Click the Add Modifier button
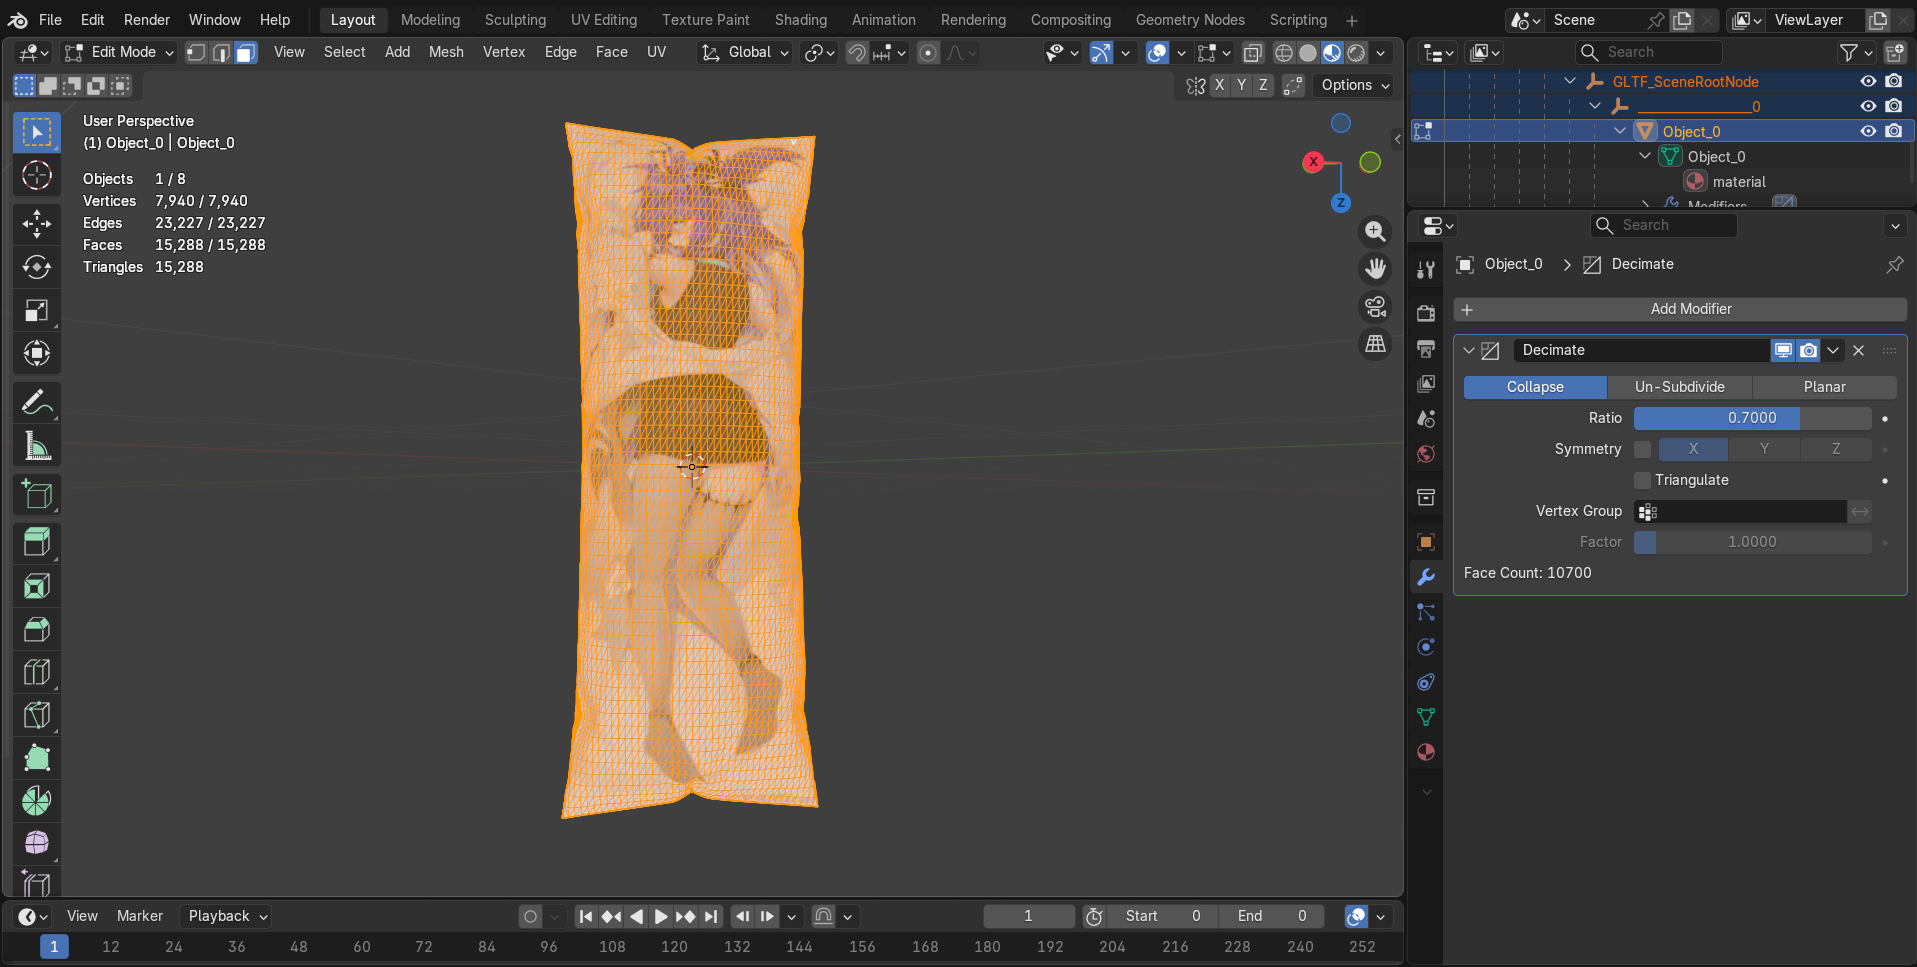Viewport: 1917px width, 967px height. point(1680,309)
